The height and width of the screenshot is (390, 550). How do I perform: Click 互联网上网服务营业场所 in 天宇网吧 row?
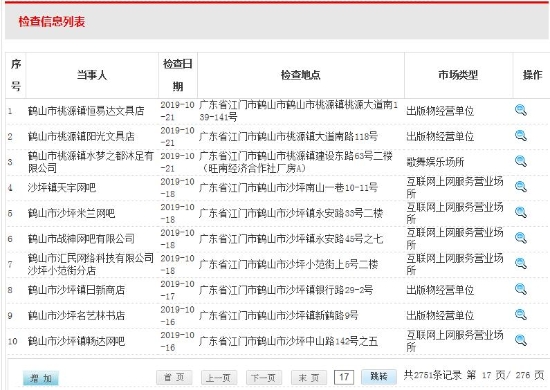point(455,188)
